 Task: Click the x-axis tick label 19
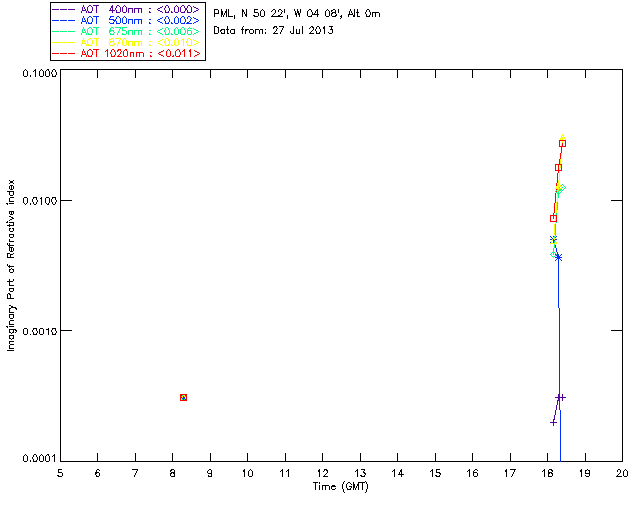tap(585, 474)
